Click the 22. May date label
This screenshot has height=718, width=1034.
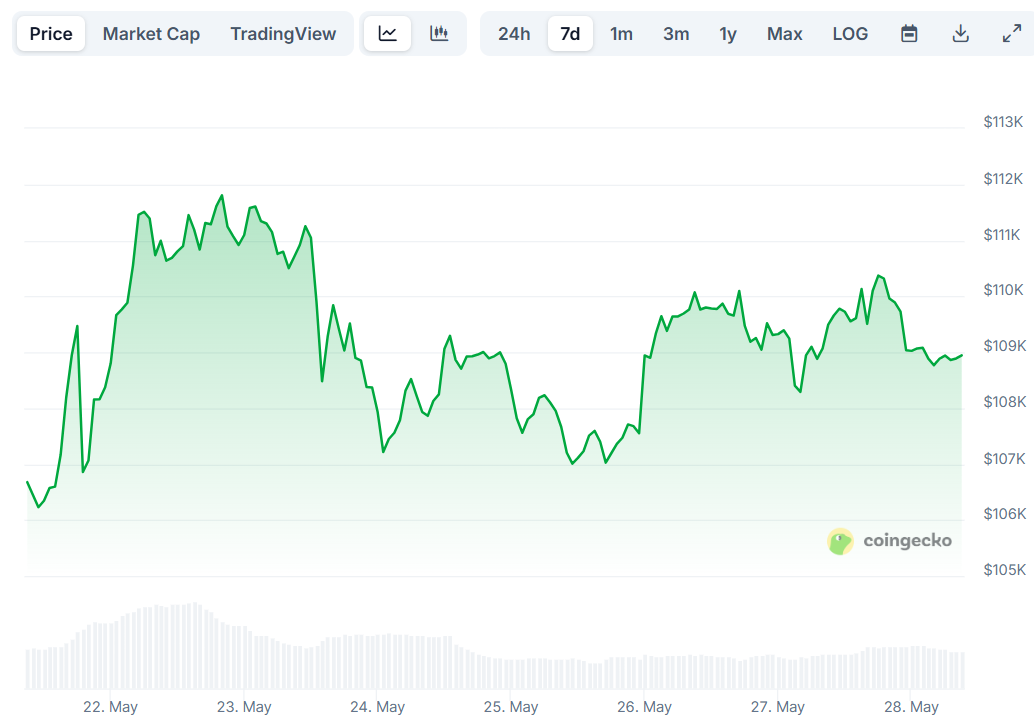click(110, 707)
